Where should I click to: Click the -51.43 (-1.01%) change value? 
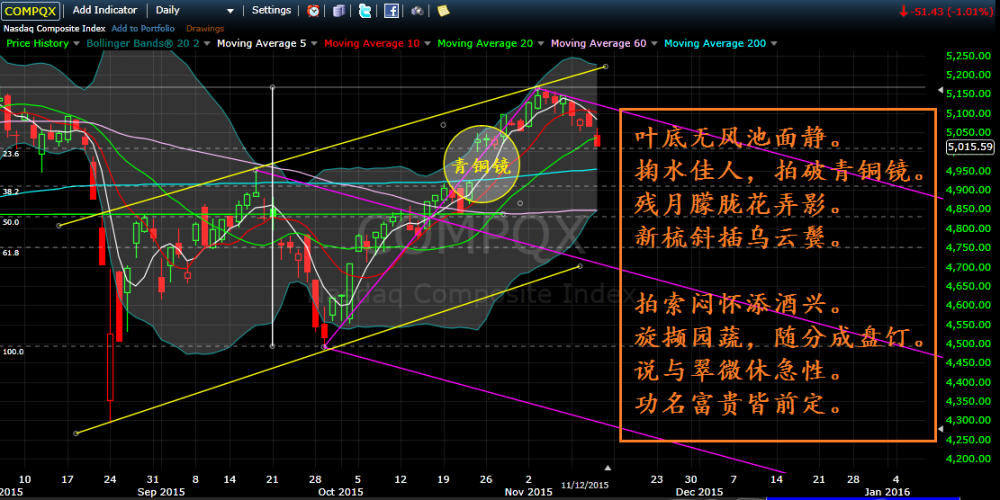pyautogui.click(x=951, y=11)
